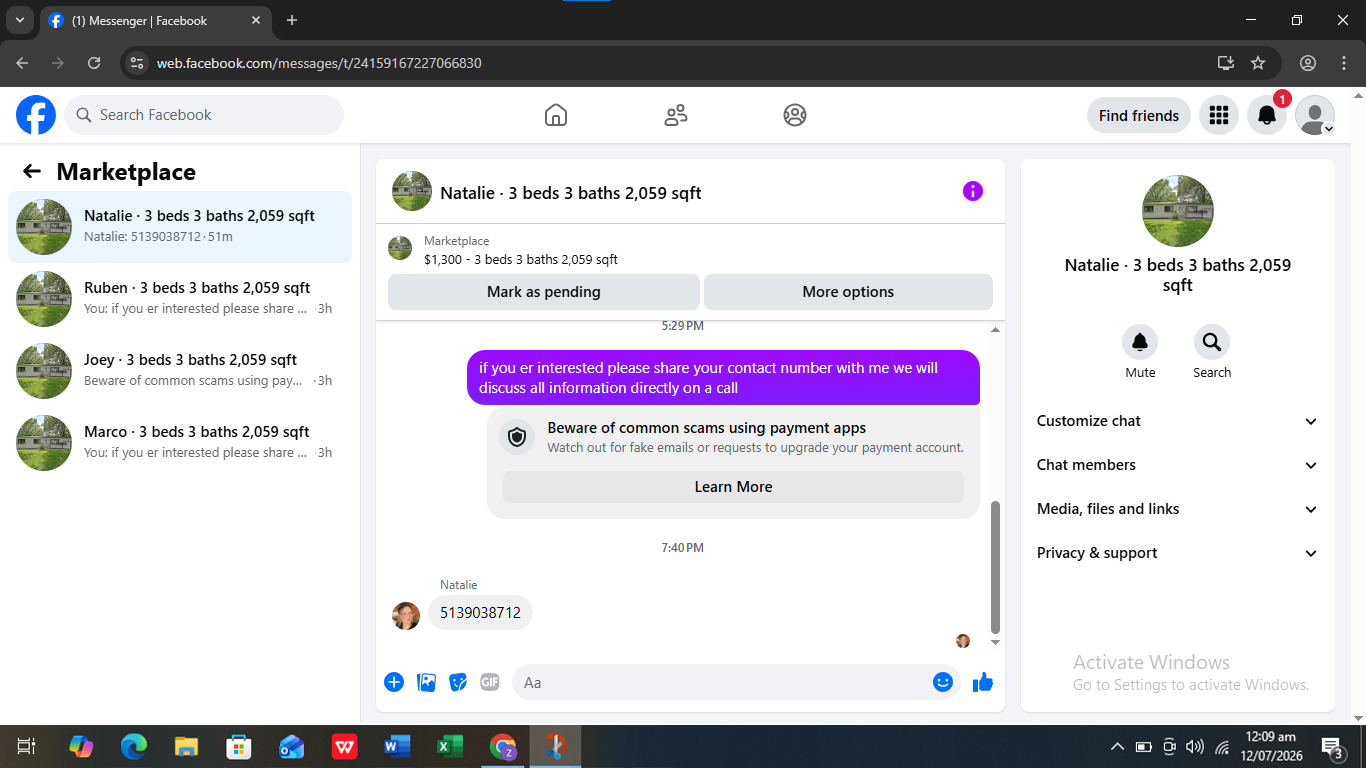Click the Mark as pending button
The image size is (1366, 768).
544,292
